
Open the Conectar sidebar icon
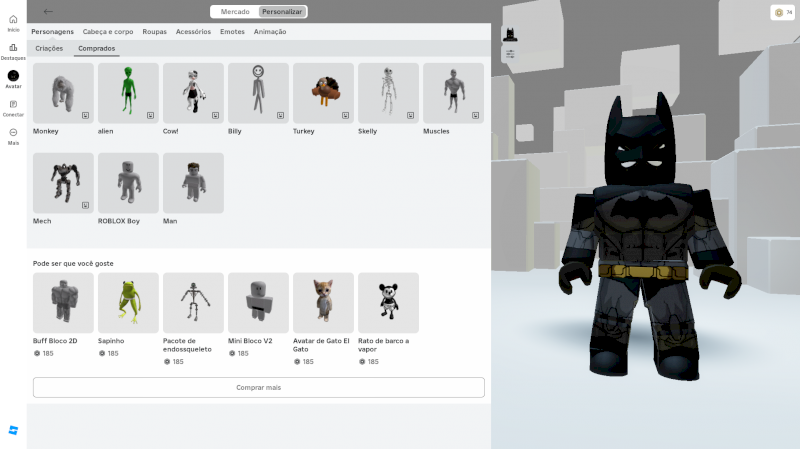point(13,106)
